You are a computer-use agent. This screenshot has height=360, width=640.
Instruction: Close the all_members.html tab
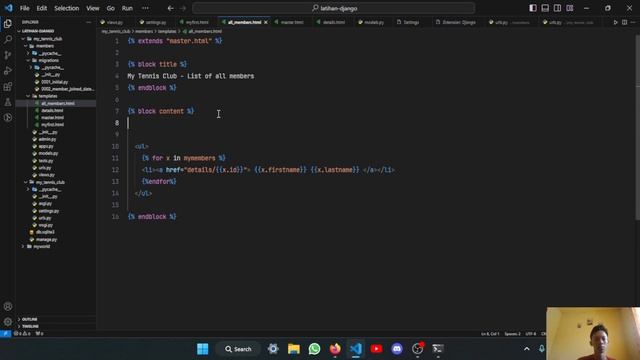pos(266,22)
